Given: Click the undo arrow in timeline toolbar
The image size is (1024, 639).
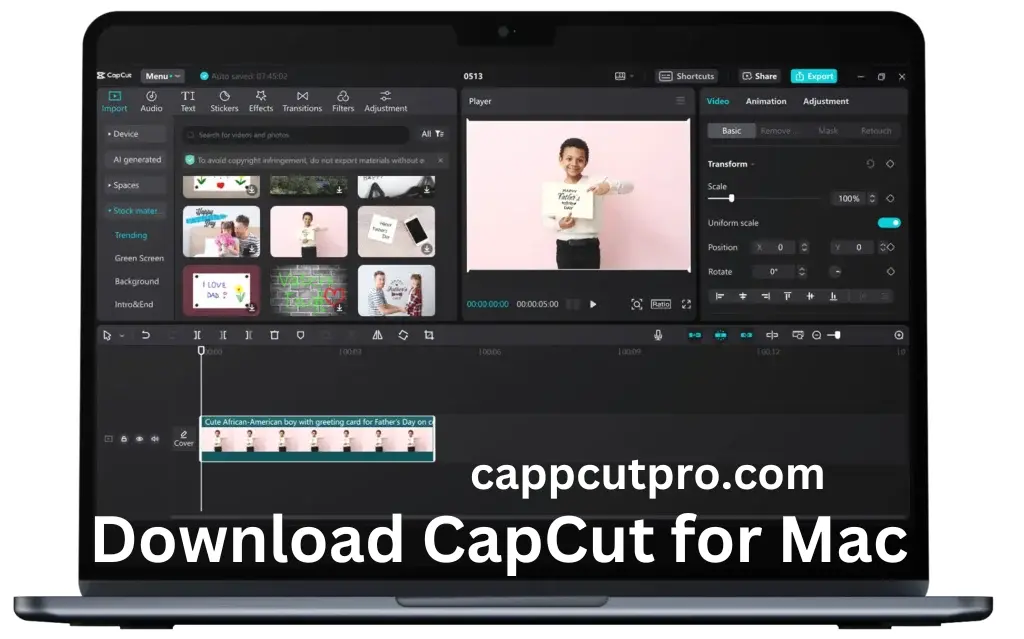Looking at the screenshot, I should coord(146,335).
